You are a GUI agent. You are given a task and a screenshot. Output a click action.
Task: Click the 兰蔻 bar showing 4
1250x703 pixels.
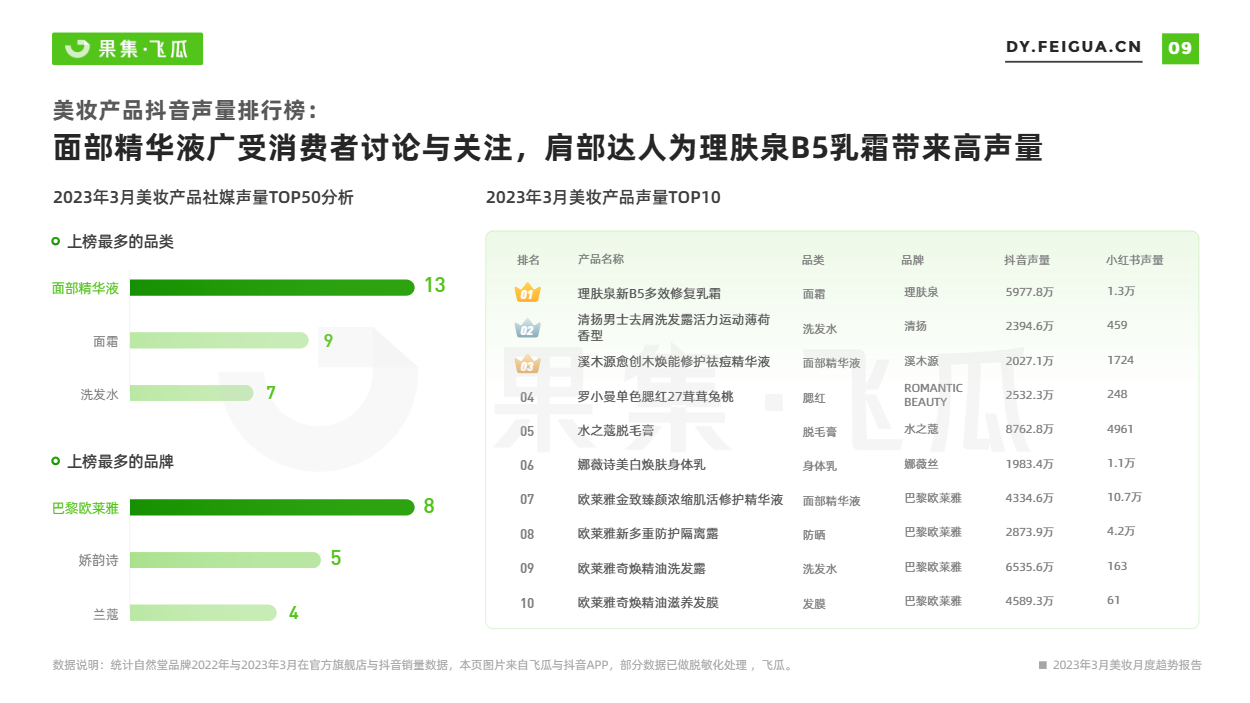tap(204, 613)
